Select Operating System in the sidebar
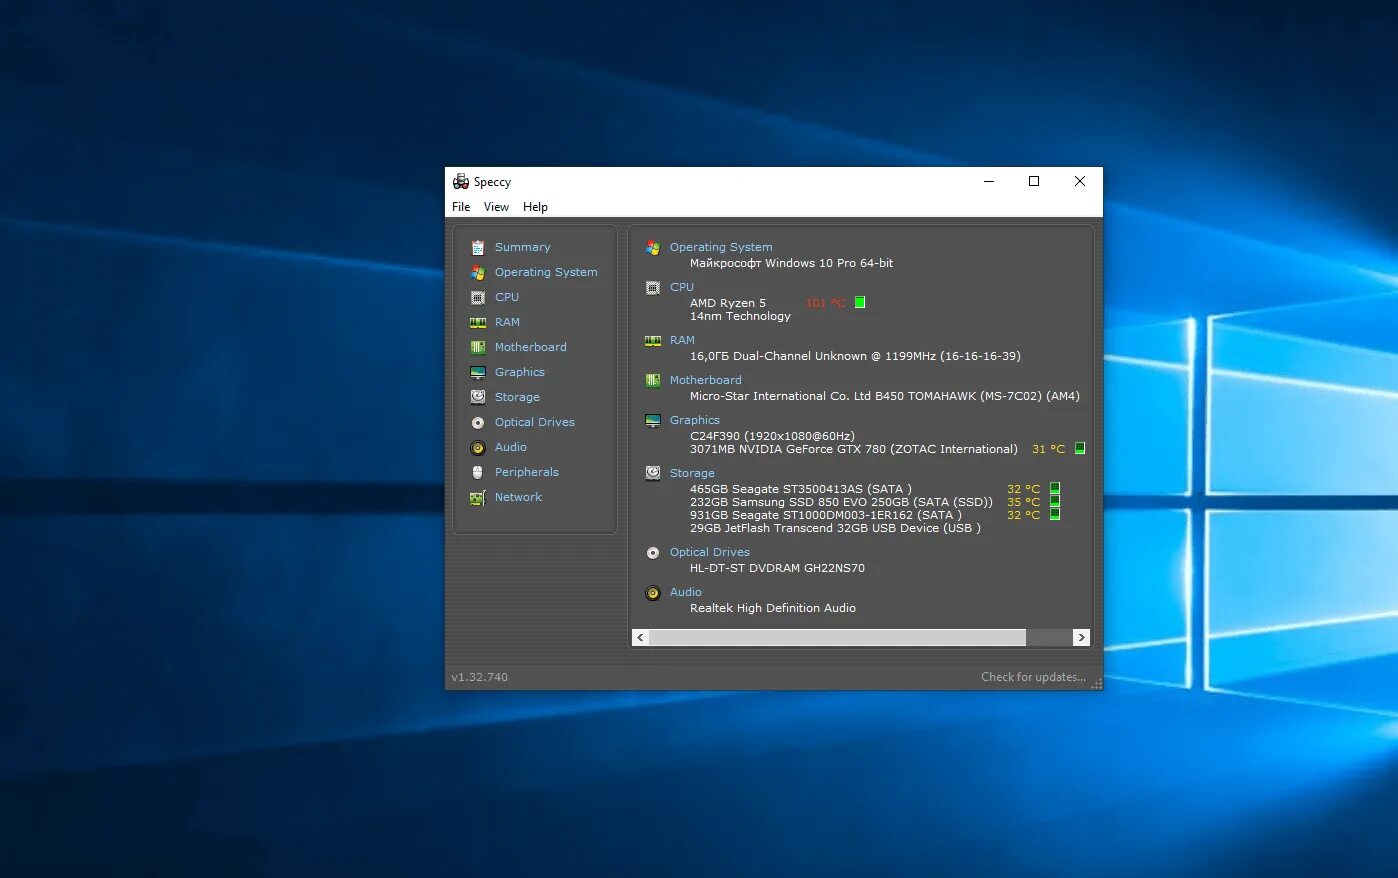 546,272
